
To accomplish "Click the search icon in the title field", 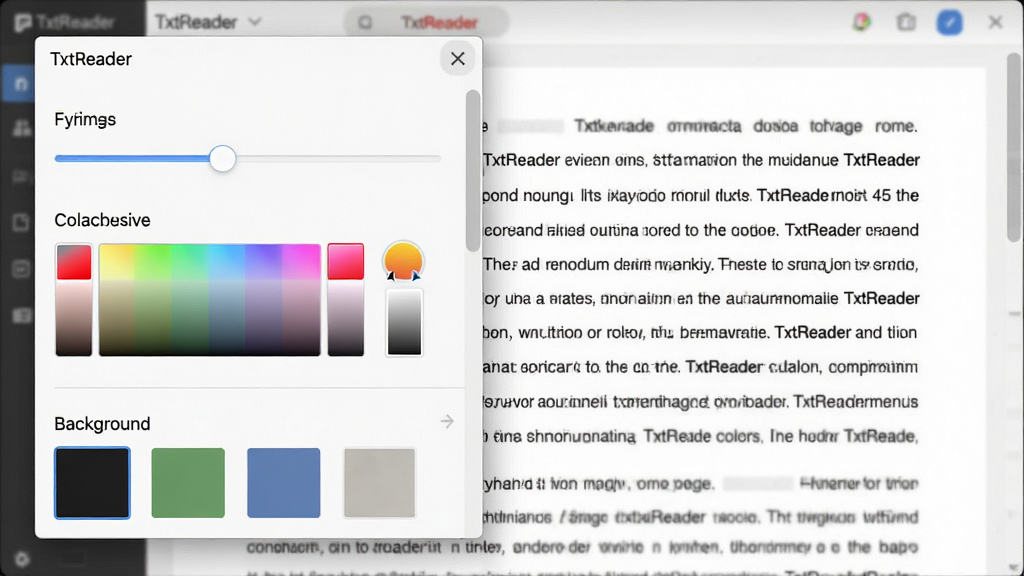I will coord(365,22).
